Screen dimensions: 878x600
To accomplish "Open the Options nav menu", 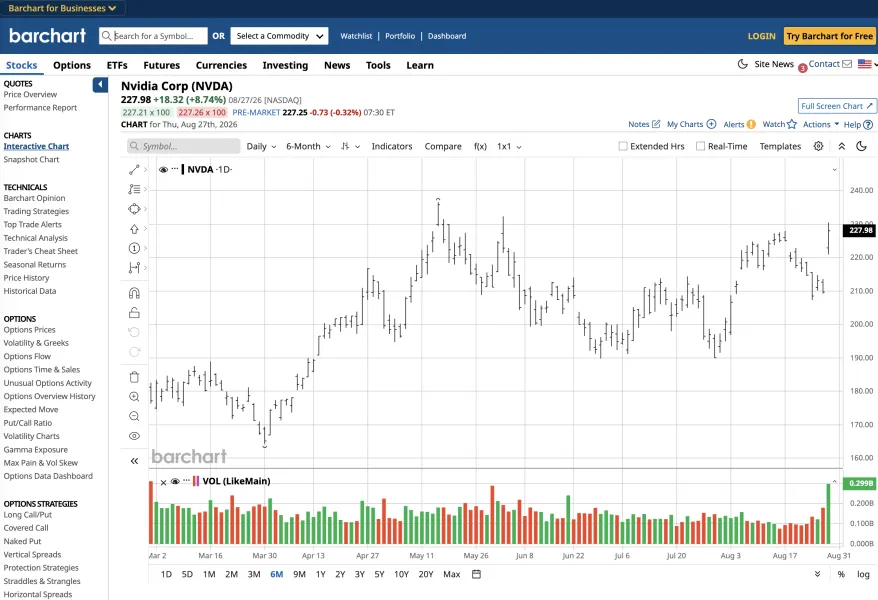I will click(72, 65).
